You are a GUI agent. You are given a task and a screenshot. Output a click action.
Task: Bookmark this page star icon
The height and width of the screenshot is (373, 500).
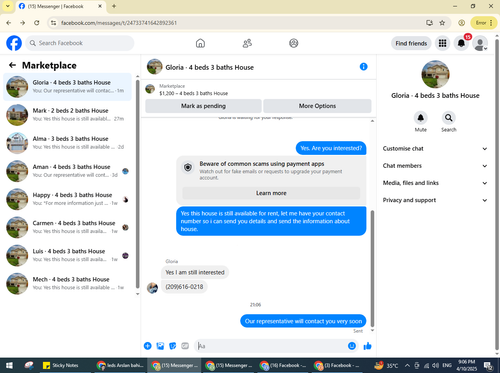click(x=442, y=23)
